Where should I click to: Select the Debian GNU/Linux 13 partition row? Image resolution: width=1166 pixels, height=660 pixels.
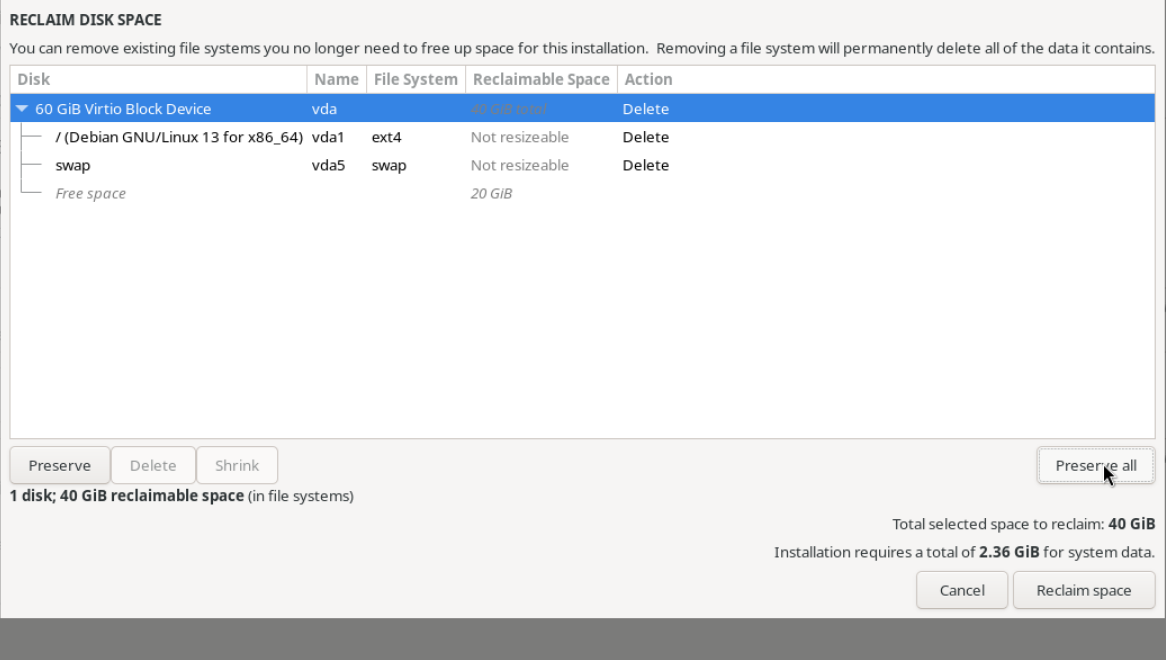582,137
